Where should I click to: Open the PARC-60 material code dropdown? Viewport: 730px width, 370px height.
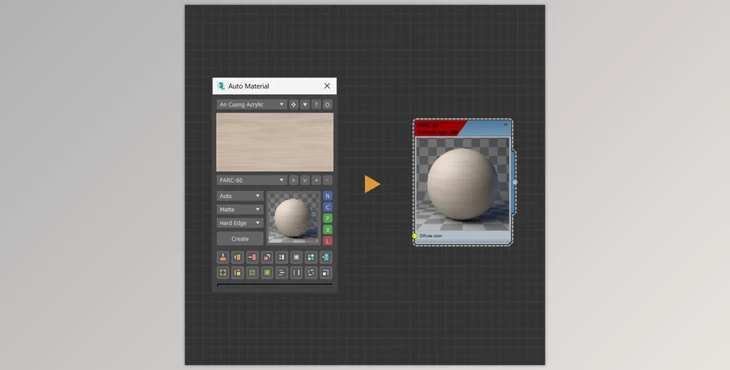pyautogui.click(x=251, y=180)
